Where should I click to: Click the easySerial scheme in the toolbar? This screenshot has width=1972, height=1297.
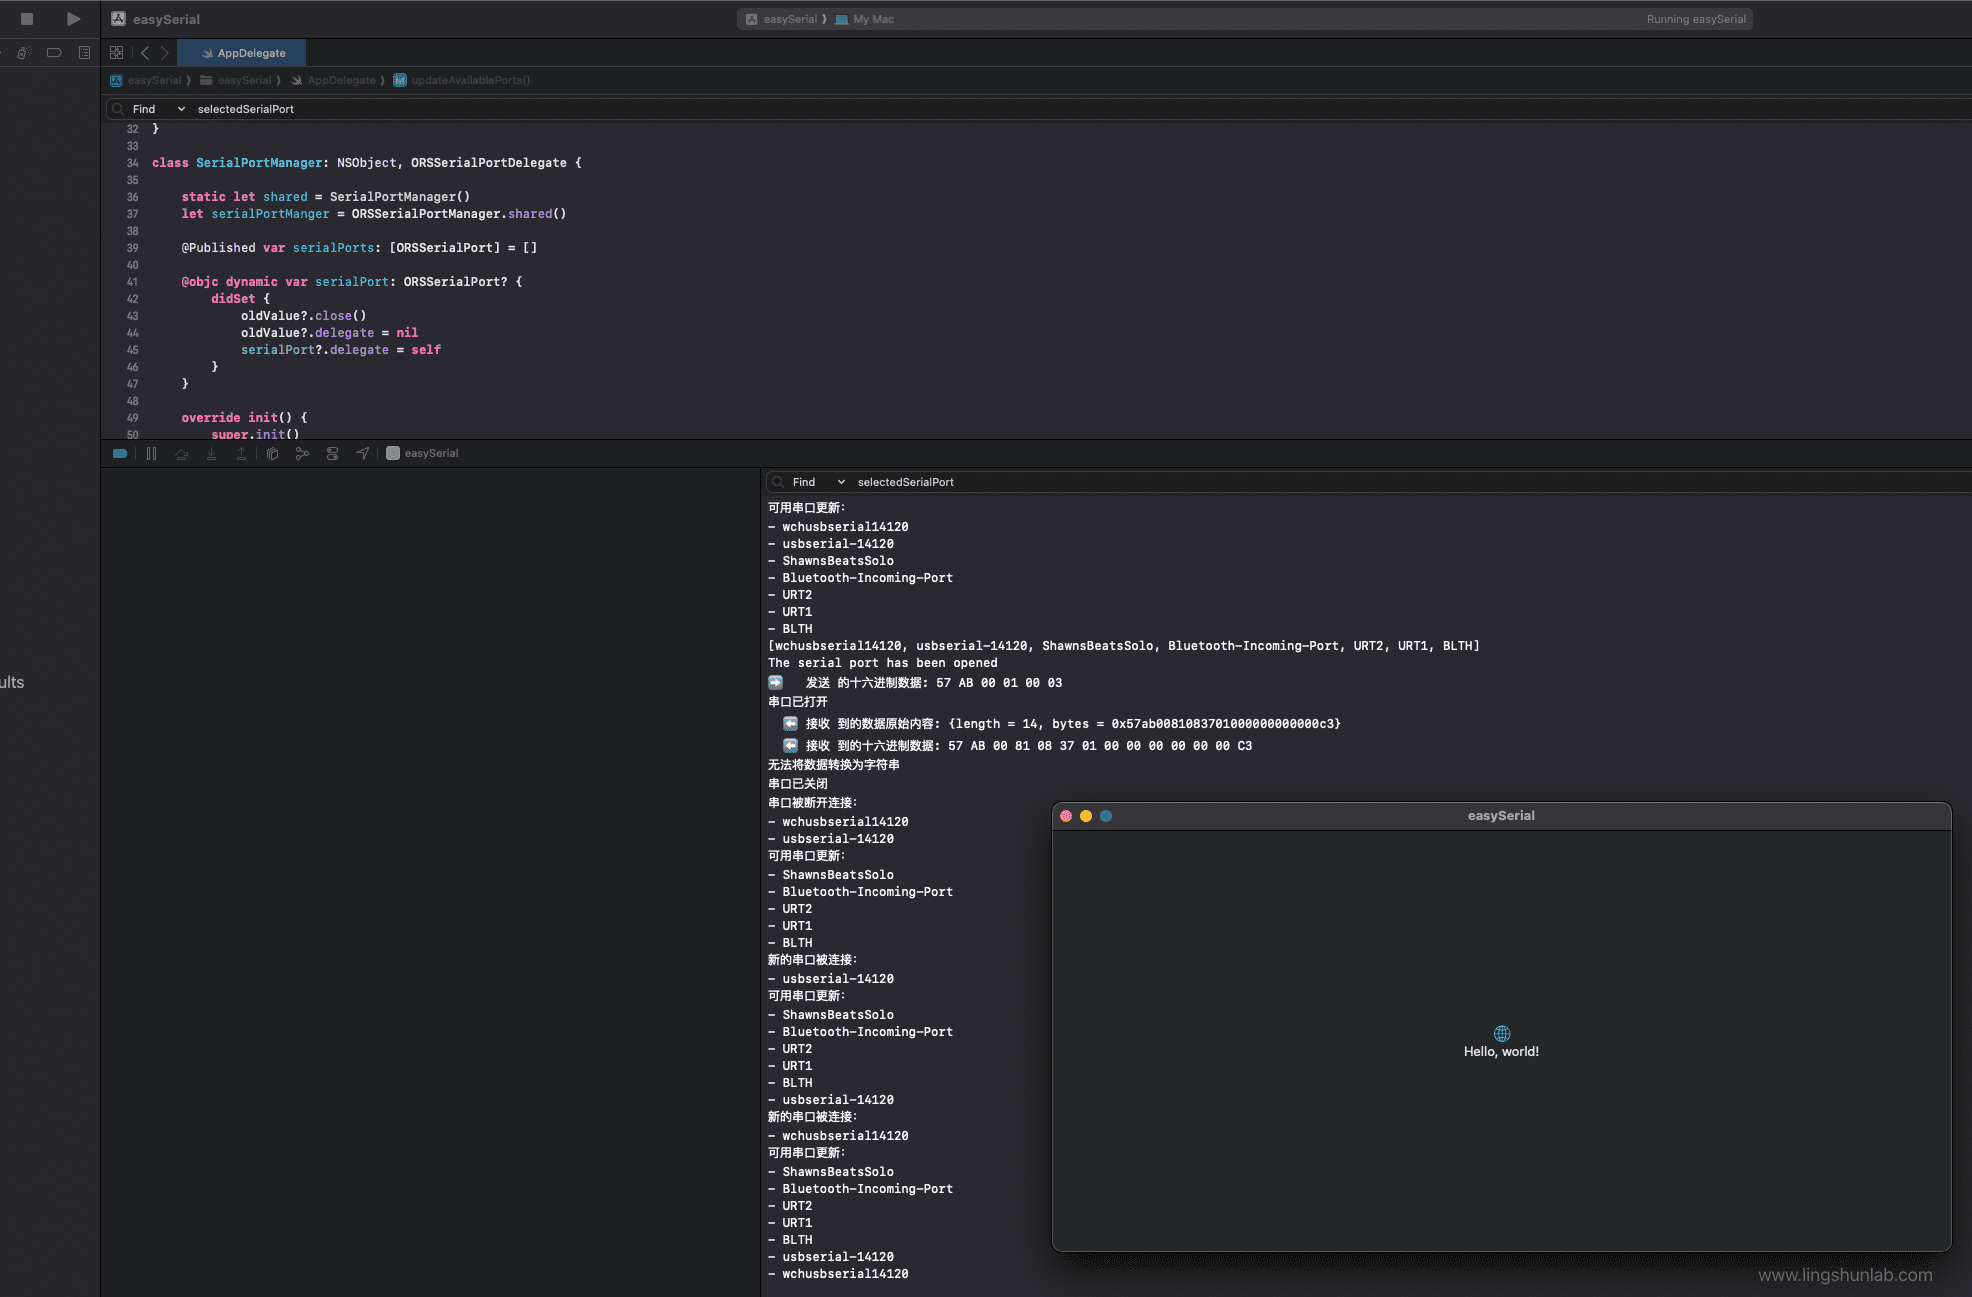click(x=781, y=19)
